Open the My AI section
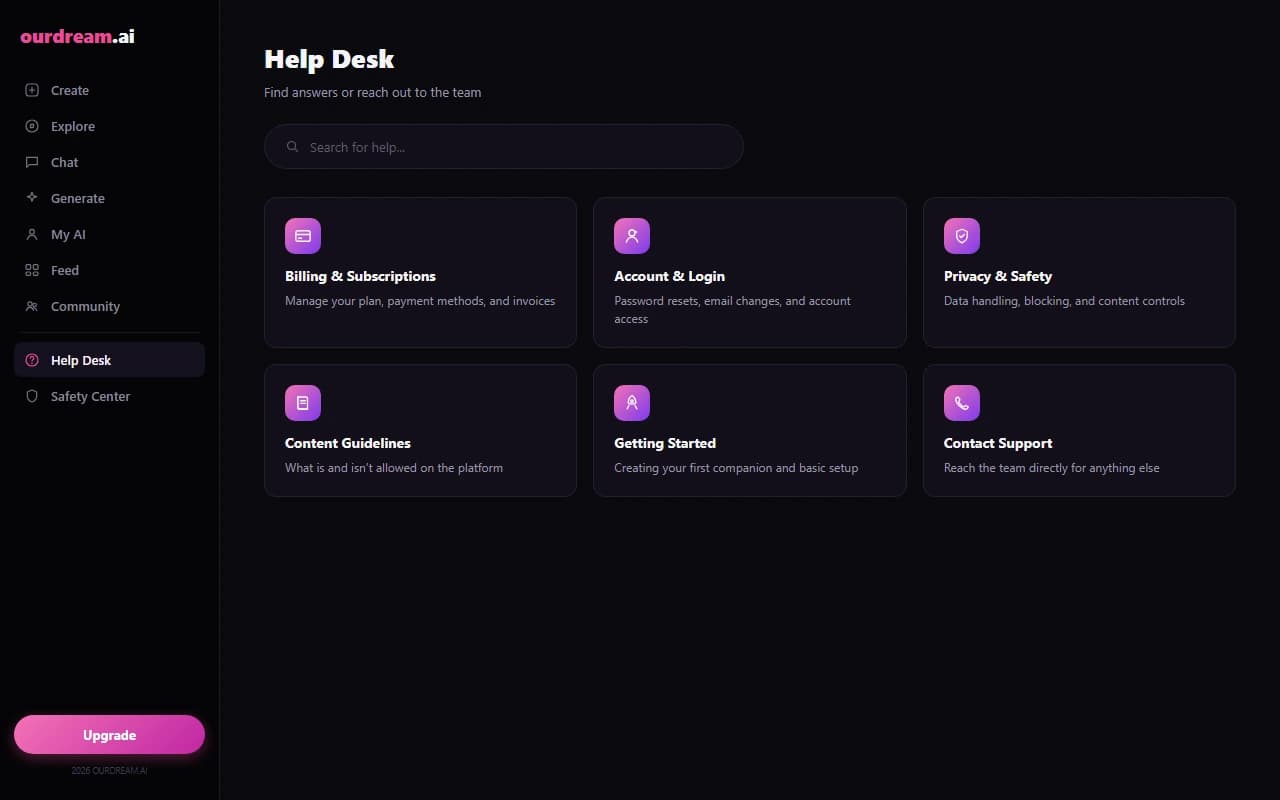This screenshot has height=800, width=1280. point(109,234)
